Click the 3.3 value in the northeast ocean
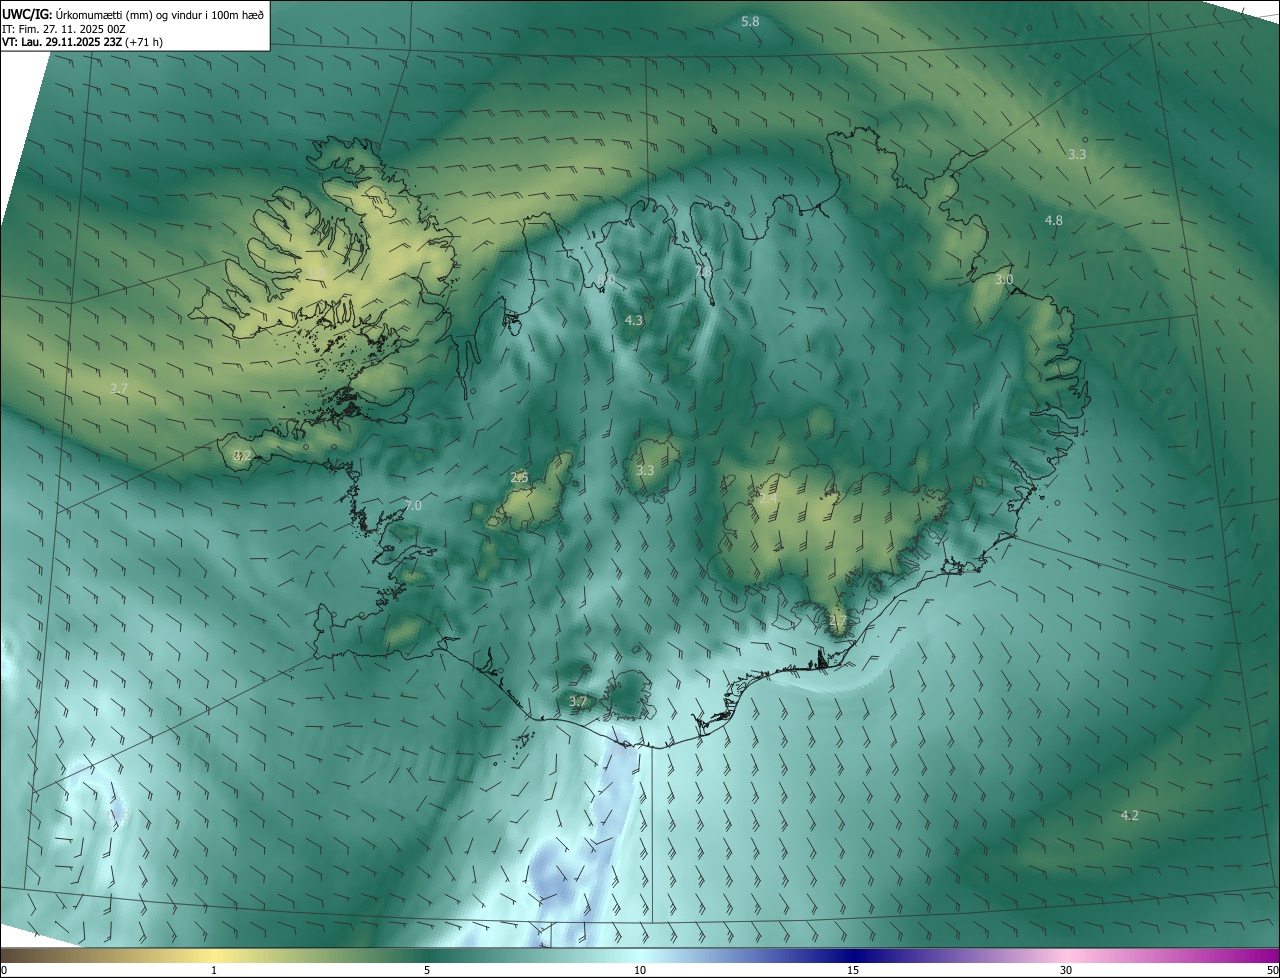 [1077, 154]
